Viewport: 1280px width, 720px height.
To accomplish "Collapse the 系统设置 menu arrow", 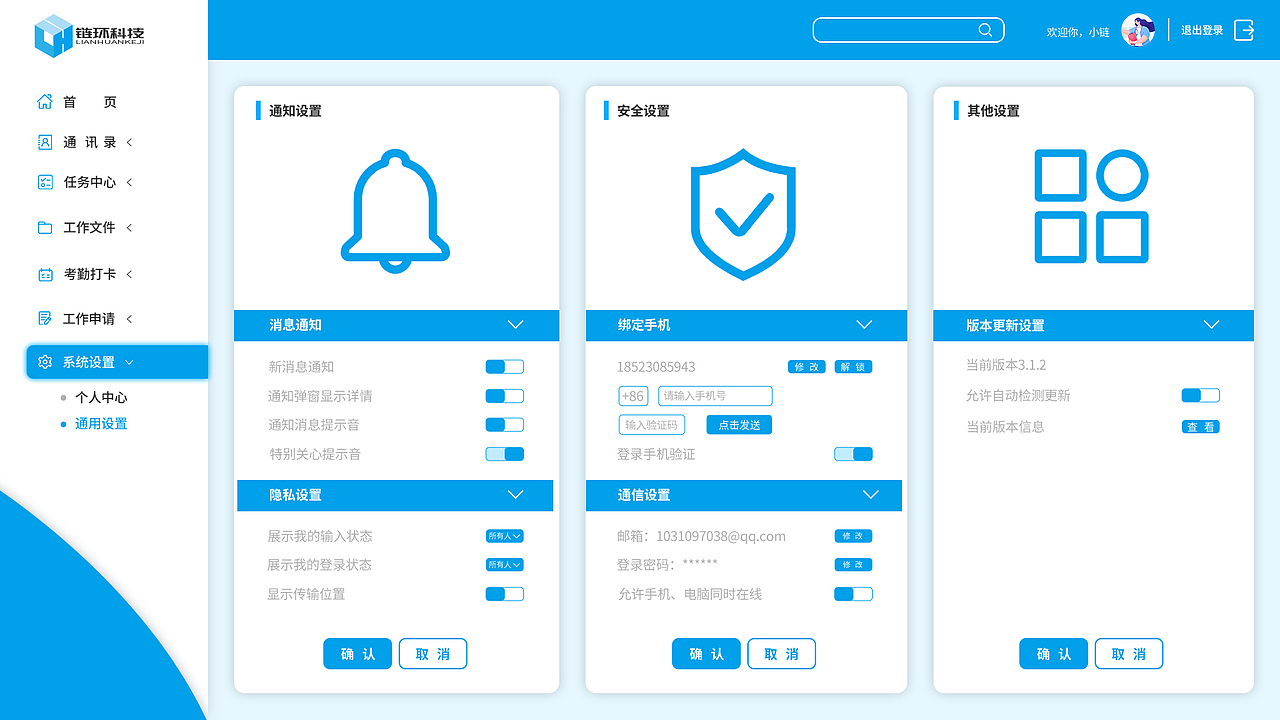I will (x=130, y=362).
